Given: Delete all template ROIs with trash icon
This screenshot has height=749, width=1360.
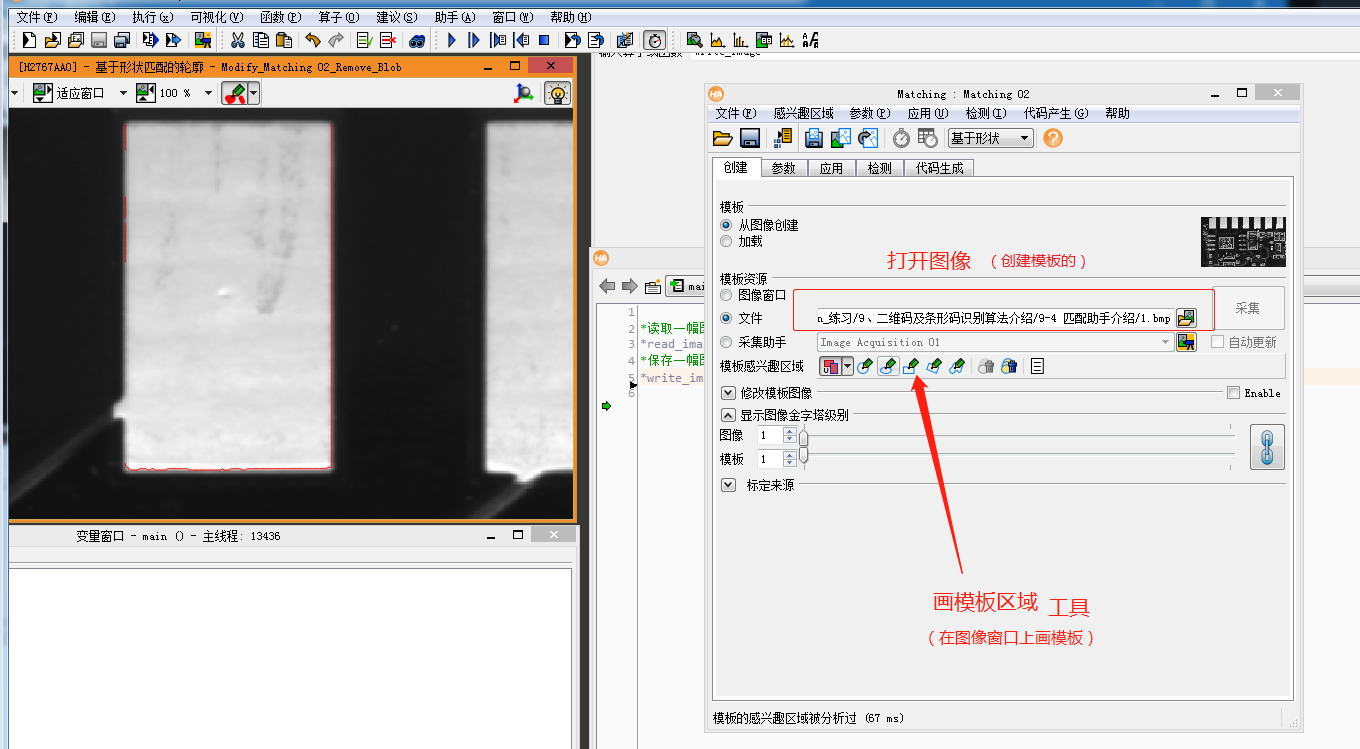Looking at the screenshot, I should tap(1011, 366).
